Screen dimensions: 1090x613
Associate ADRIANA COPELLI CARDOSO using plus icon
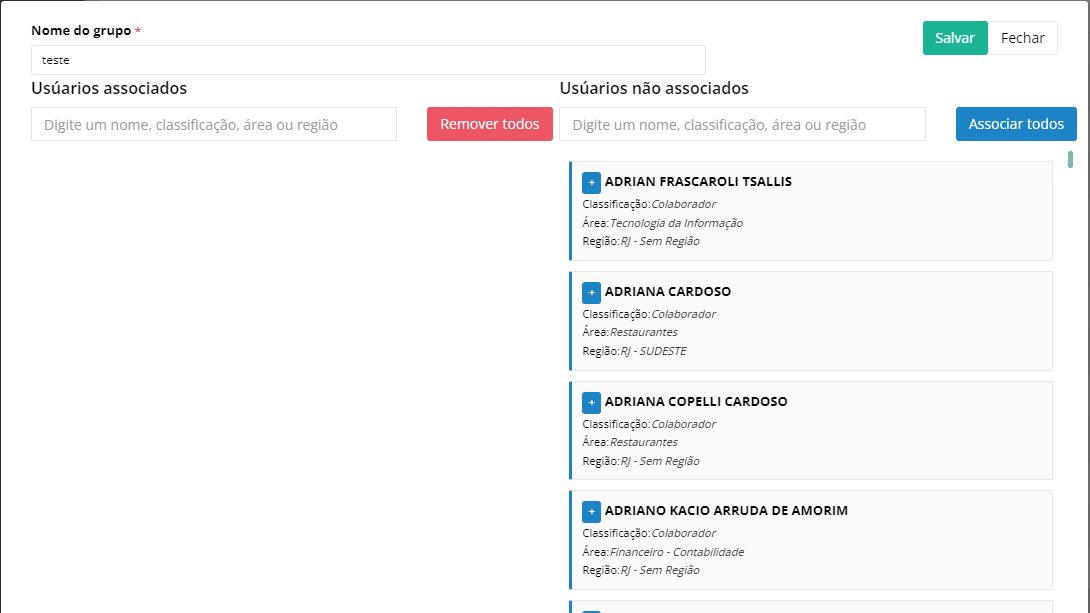tap(591, 403)
